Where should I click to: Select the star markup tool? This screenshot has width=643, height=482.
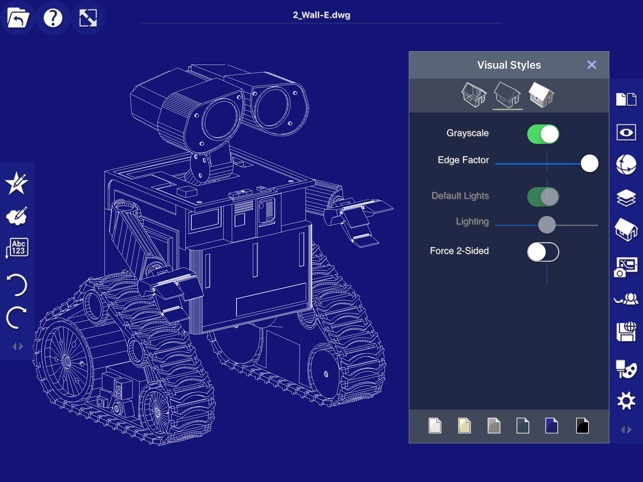tap(16, 183)
